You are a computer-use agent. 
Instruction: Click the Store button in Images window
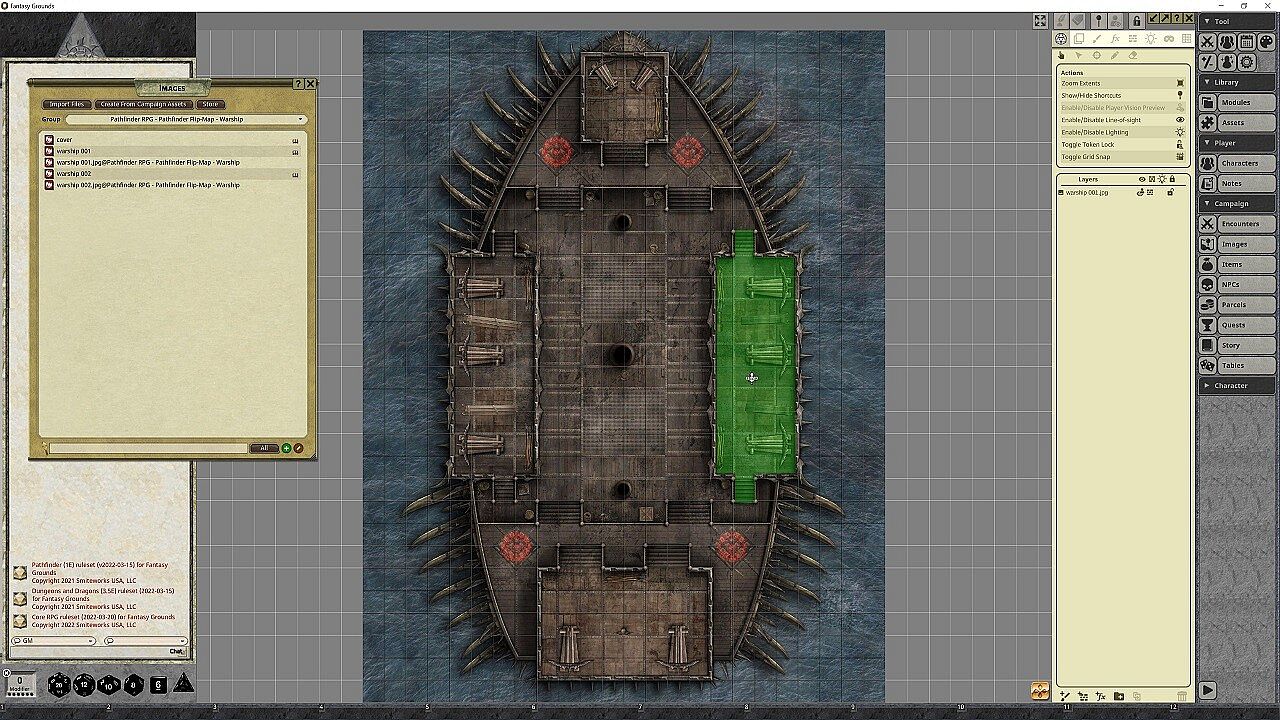[x=210, y=104]
